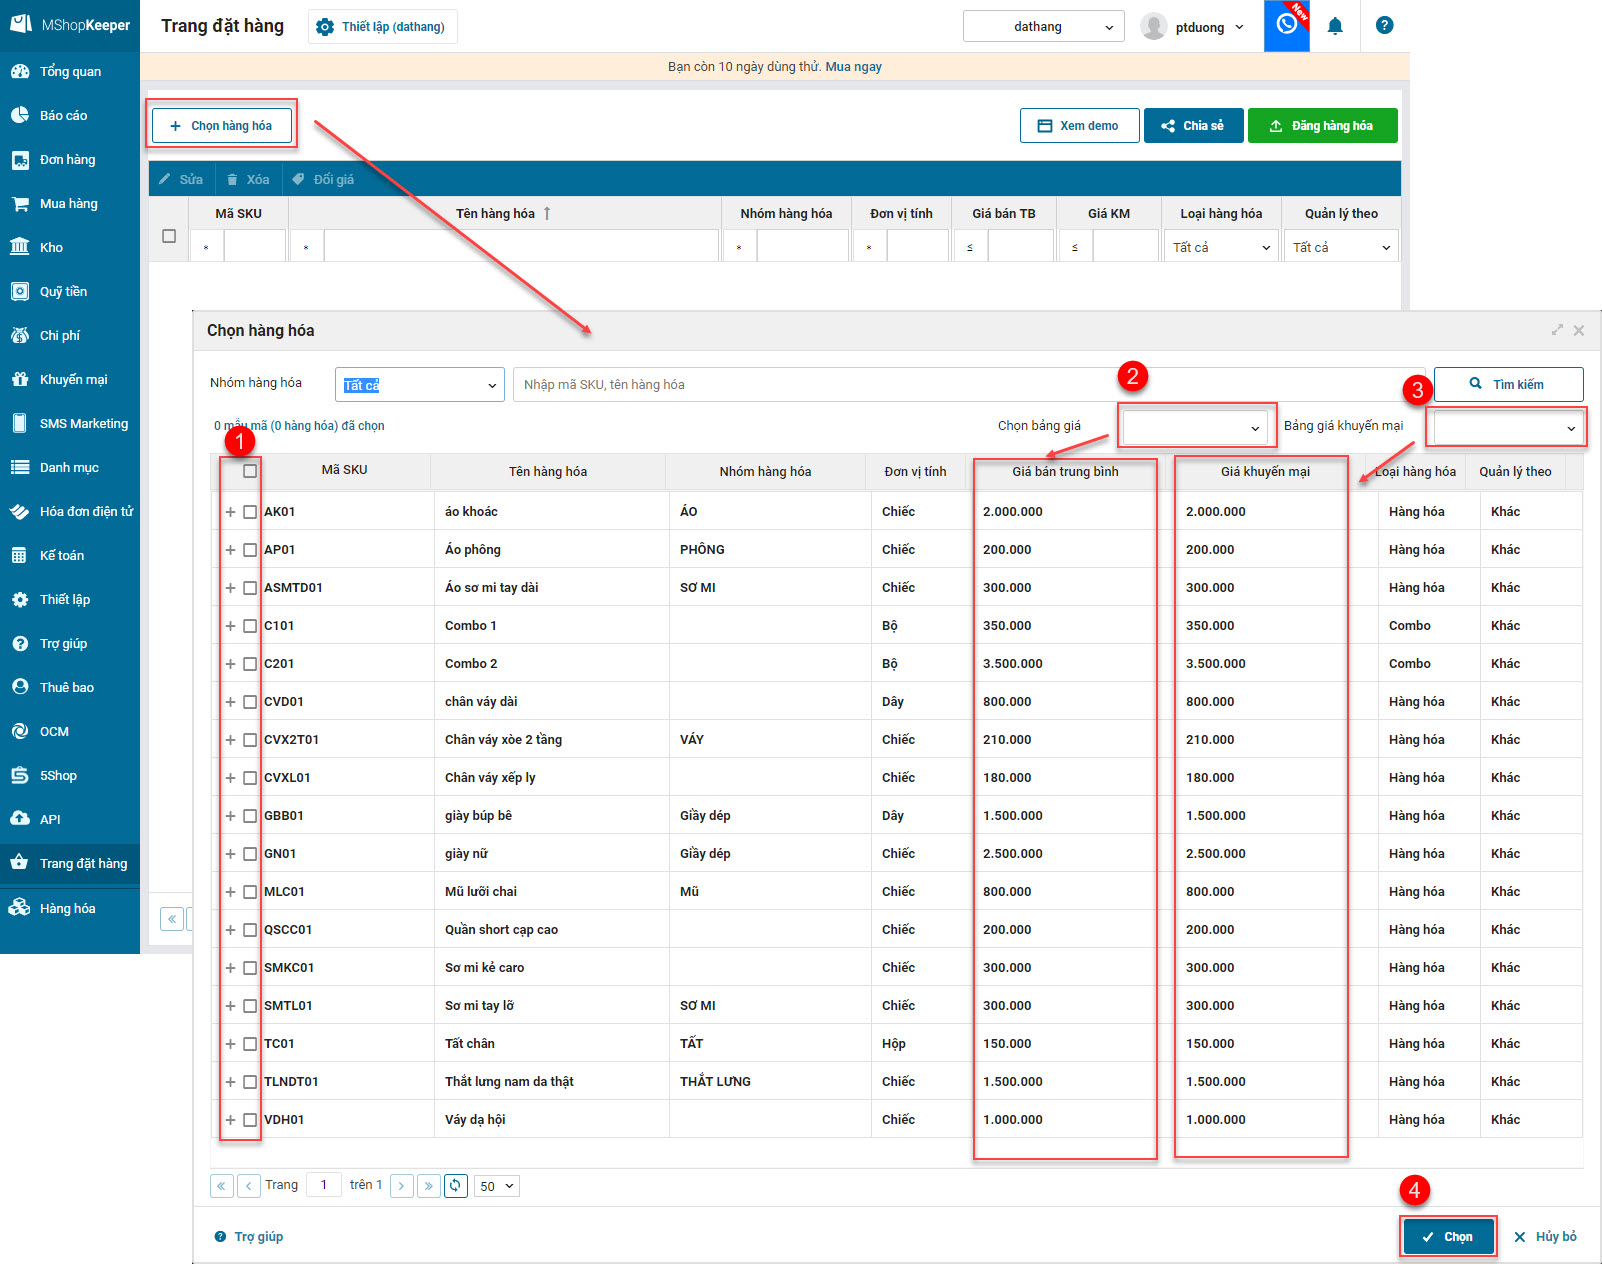Tick checkbox for CVD01 chân váy dài
This screenshot has width=1602, height=1264.
pos(250,702)
